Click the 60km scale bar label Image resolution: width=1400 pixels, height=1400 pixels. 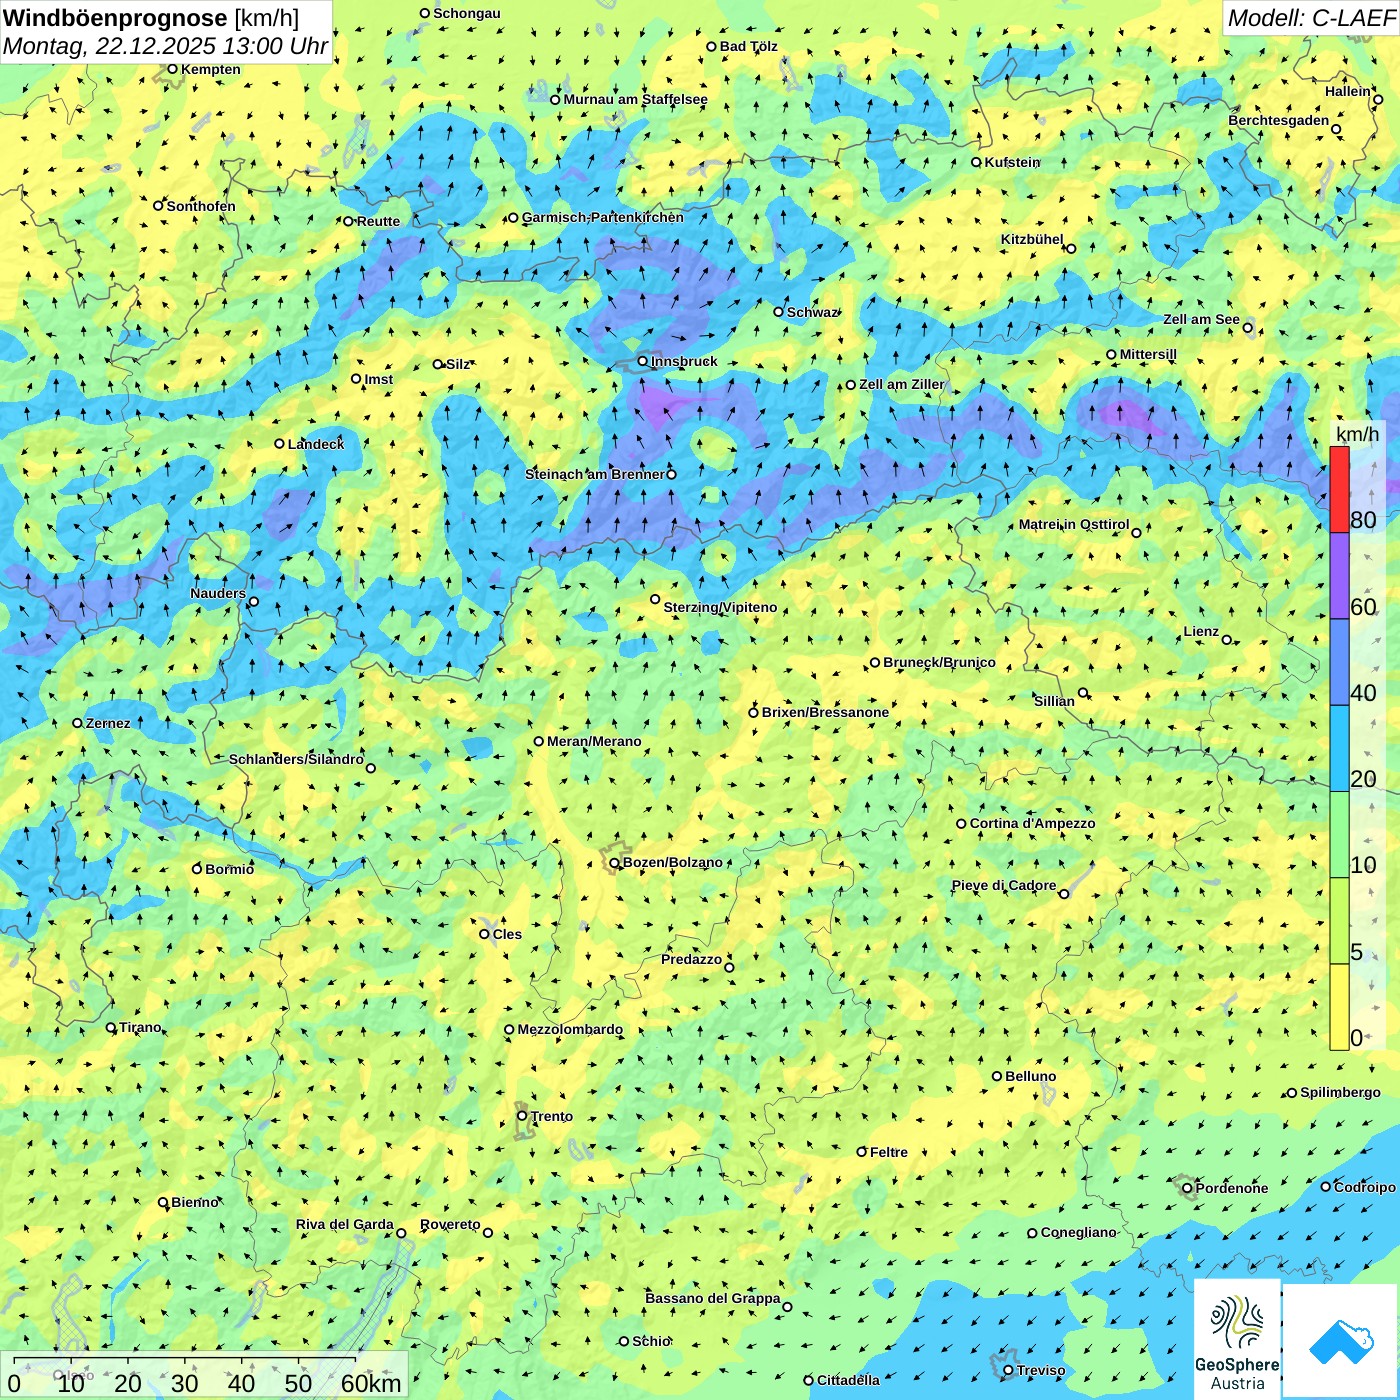tap(371, 1383)
